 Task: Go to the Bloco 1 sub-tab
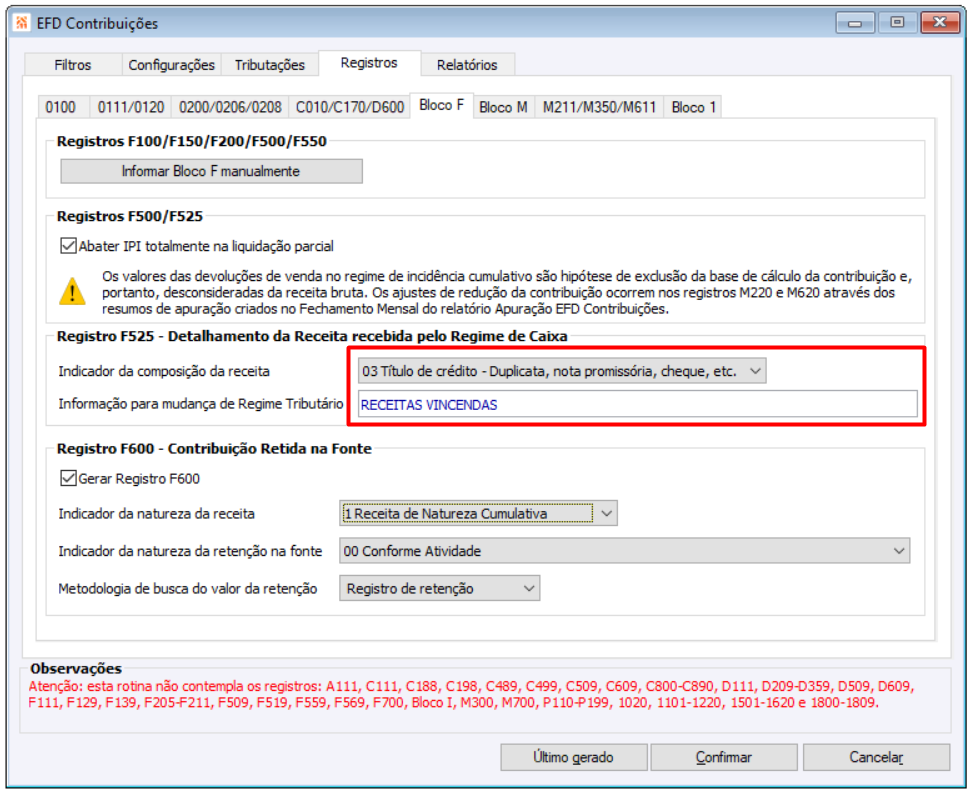(x=694, y=107)
